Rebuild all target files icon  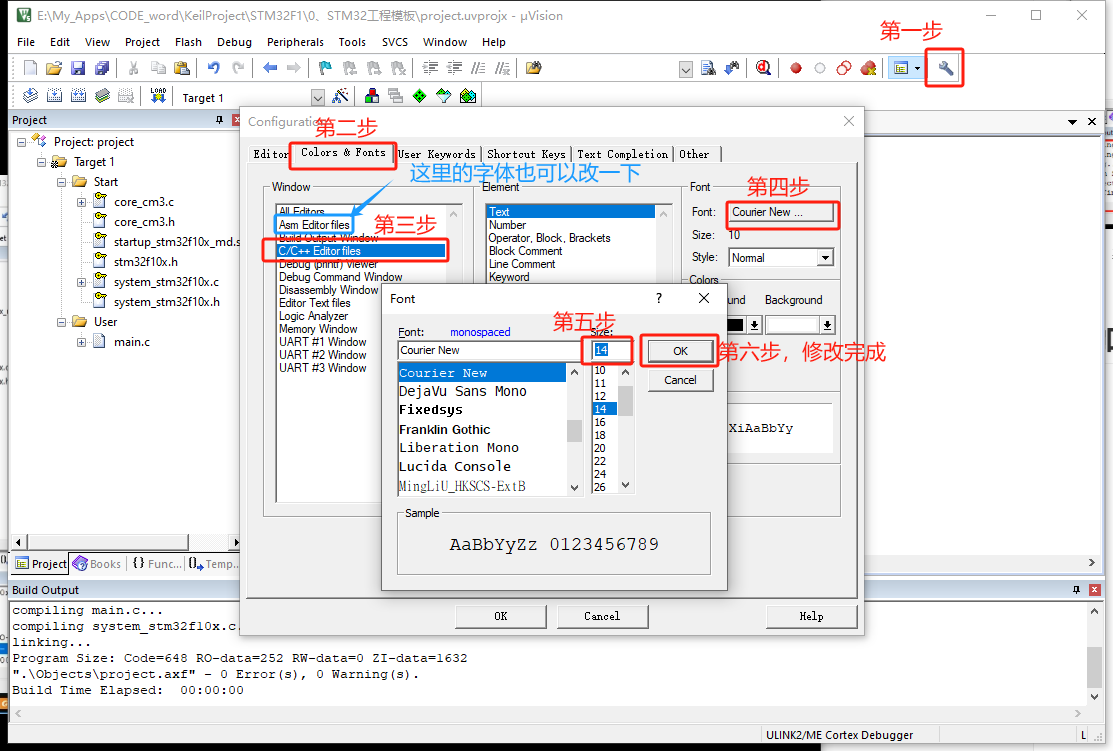pyautogui.click(x=79, y=96)
